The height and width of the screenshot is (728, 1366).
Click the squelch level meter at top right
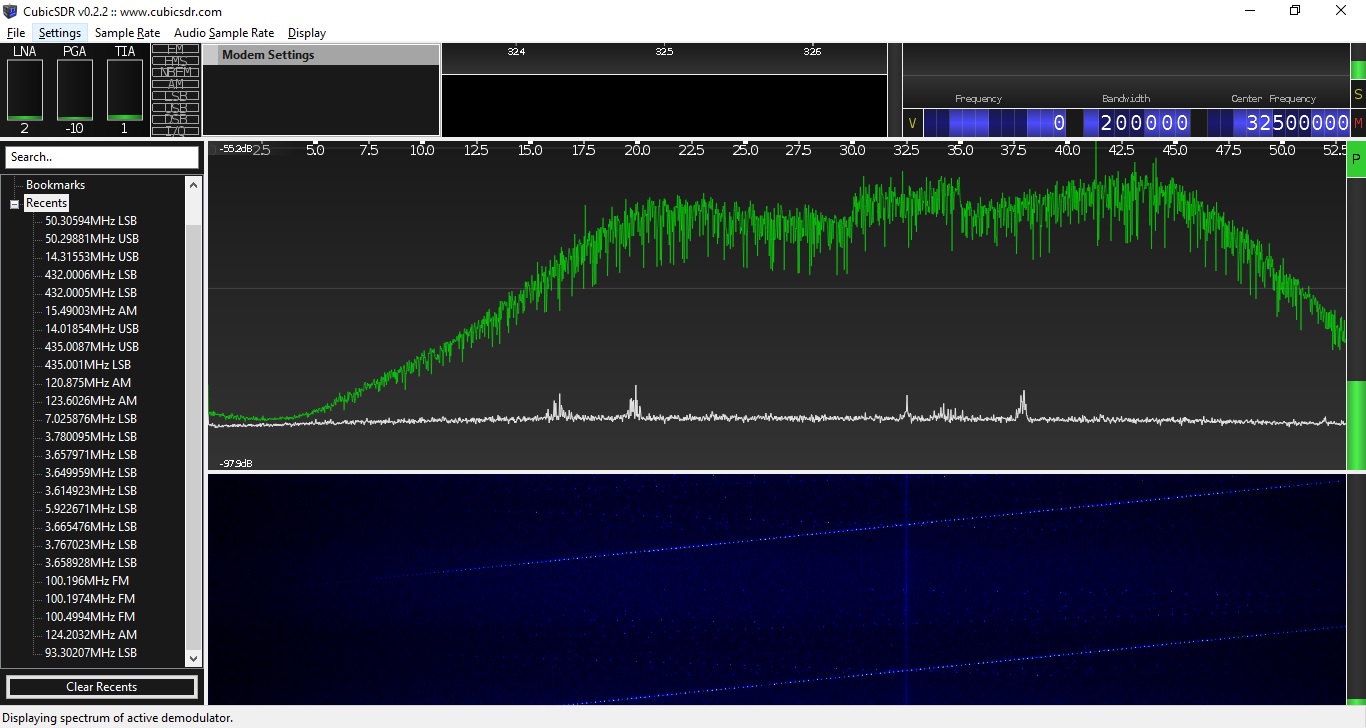point(1358,62)
